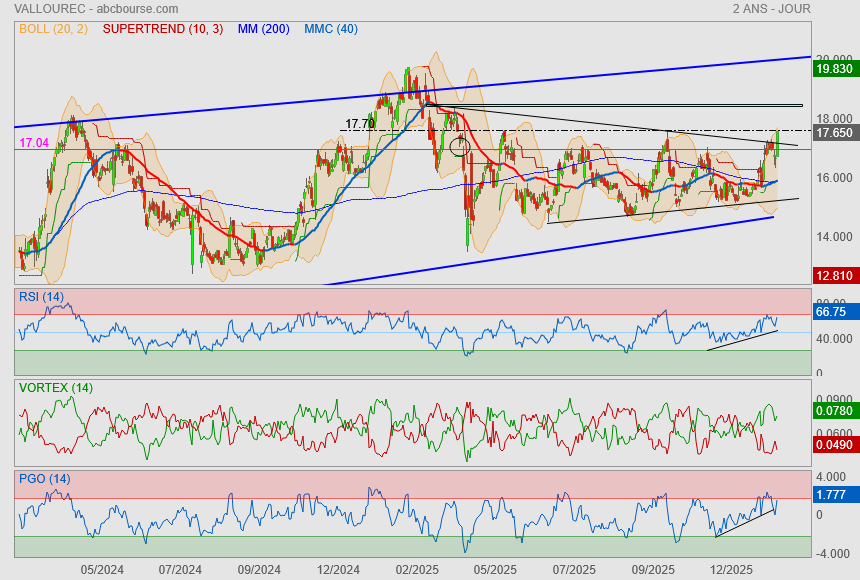Click the pink 17.04 level label

pyautogui.click(x=34, y=144)
